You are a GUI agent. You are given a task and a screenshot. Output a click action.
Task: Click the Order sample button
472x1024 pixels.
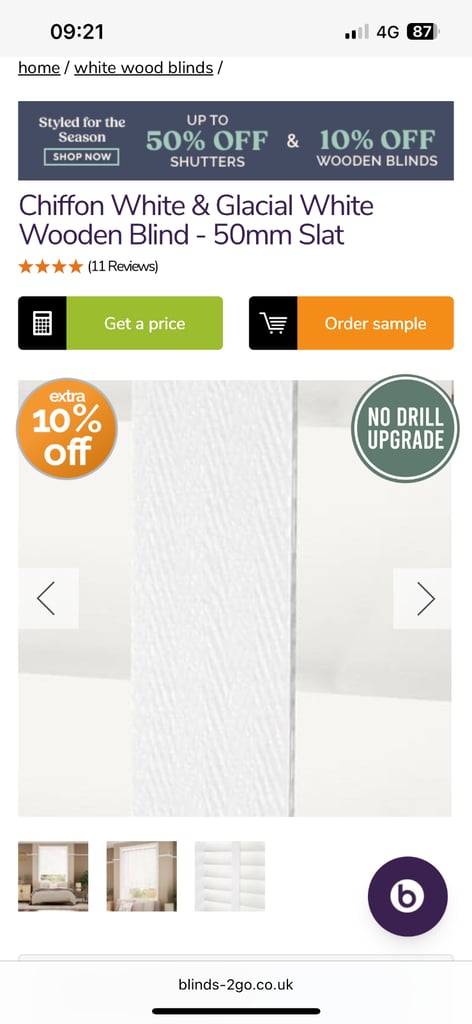click(375, 323)
